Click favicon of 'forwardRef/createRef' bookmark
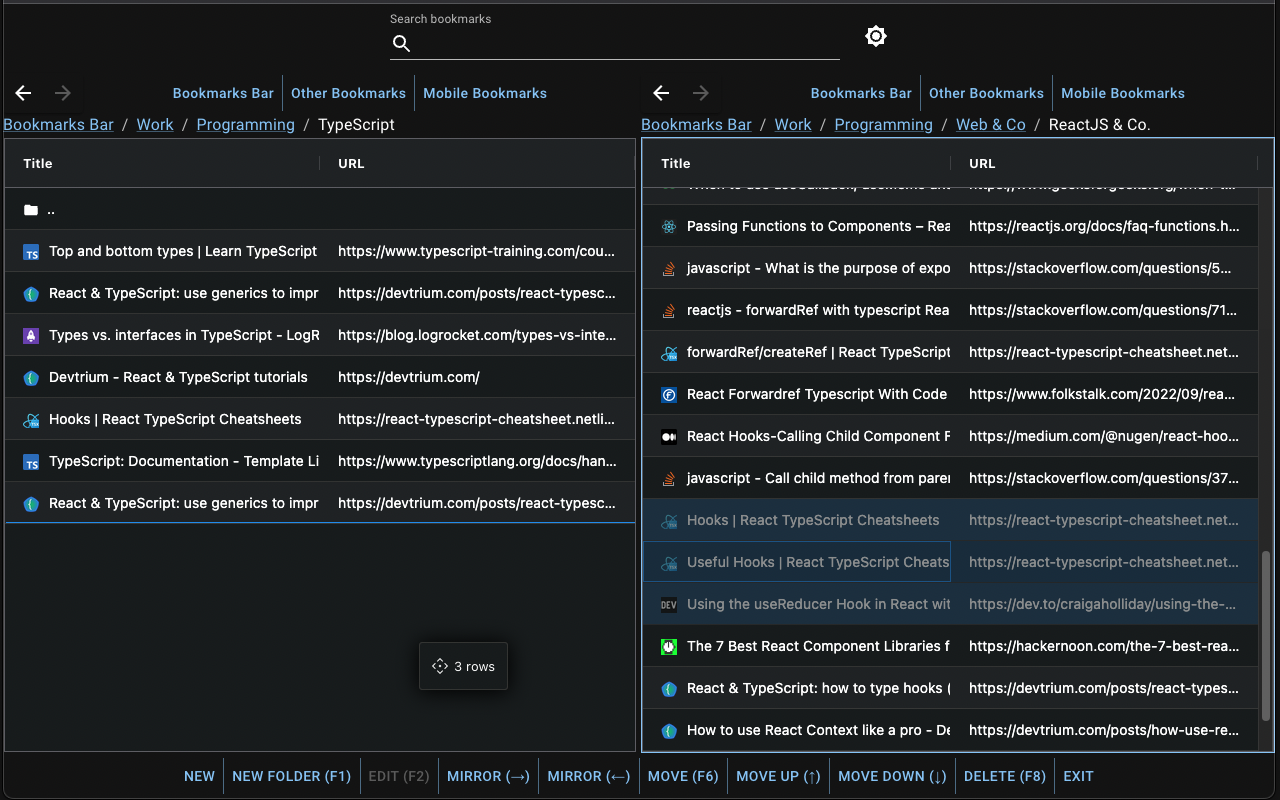This screenshot has width=1280, height=800. tap(669, 353)
